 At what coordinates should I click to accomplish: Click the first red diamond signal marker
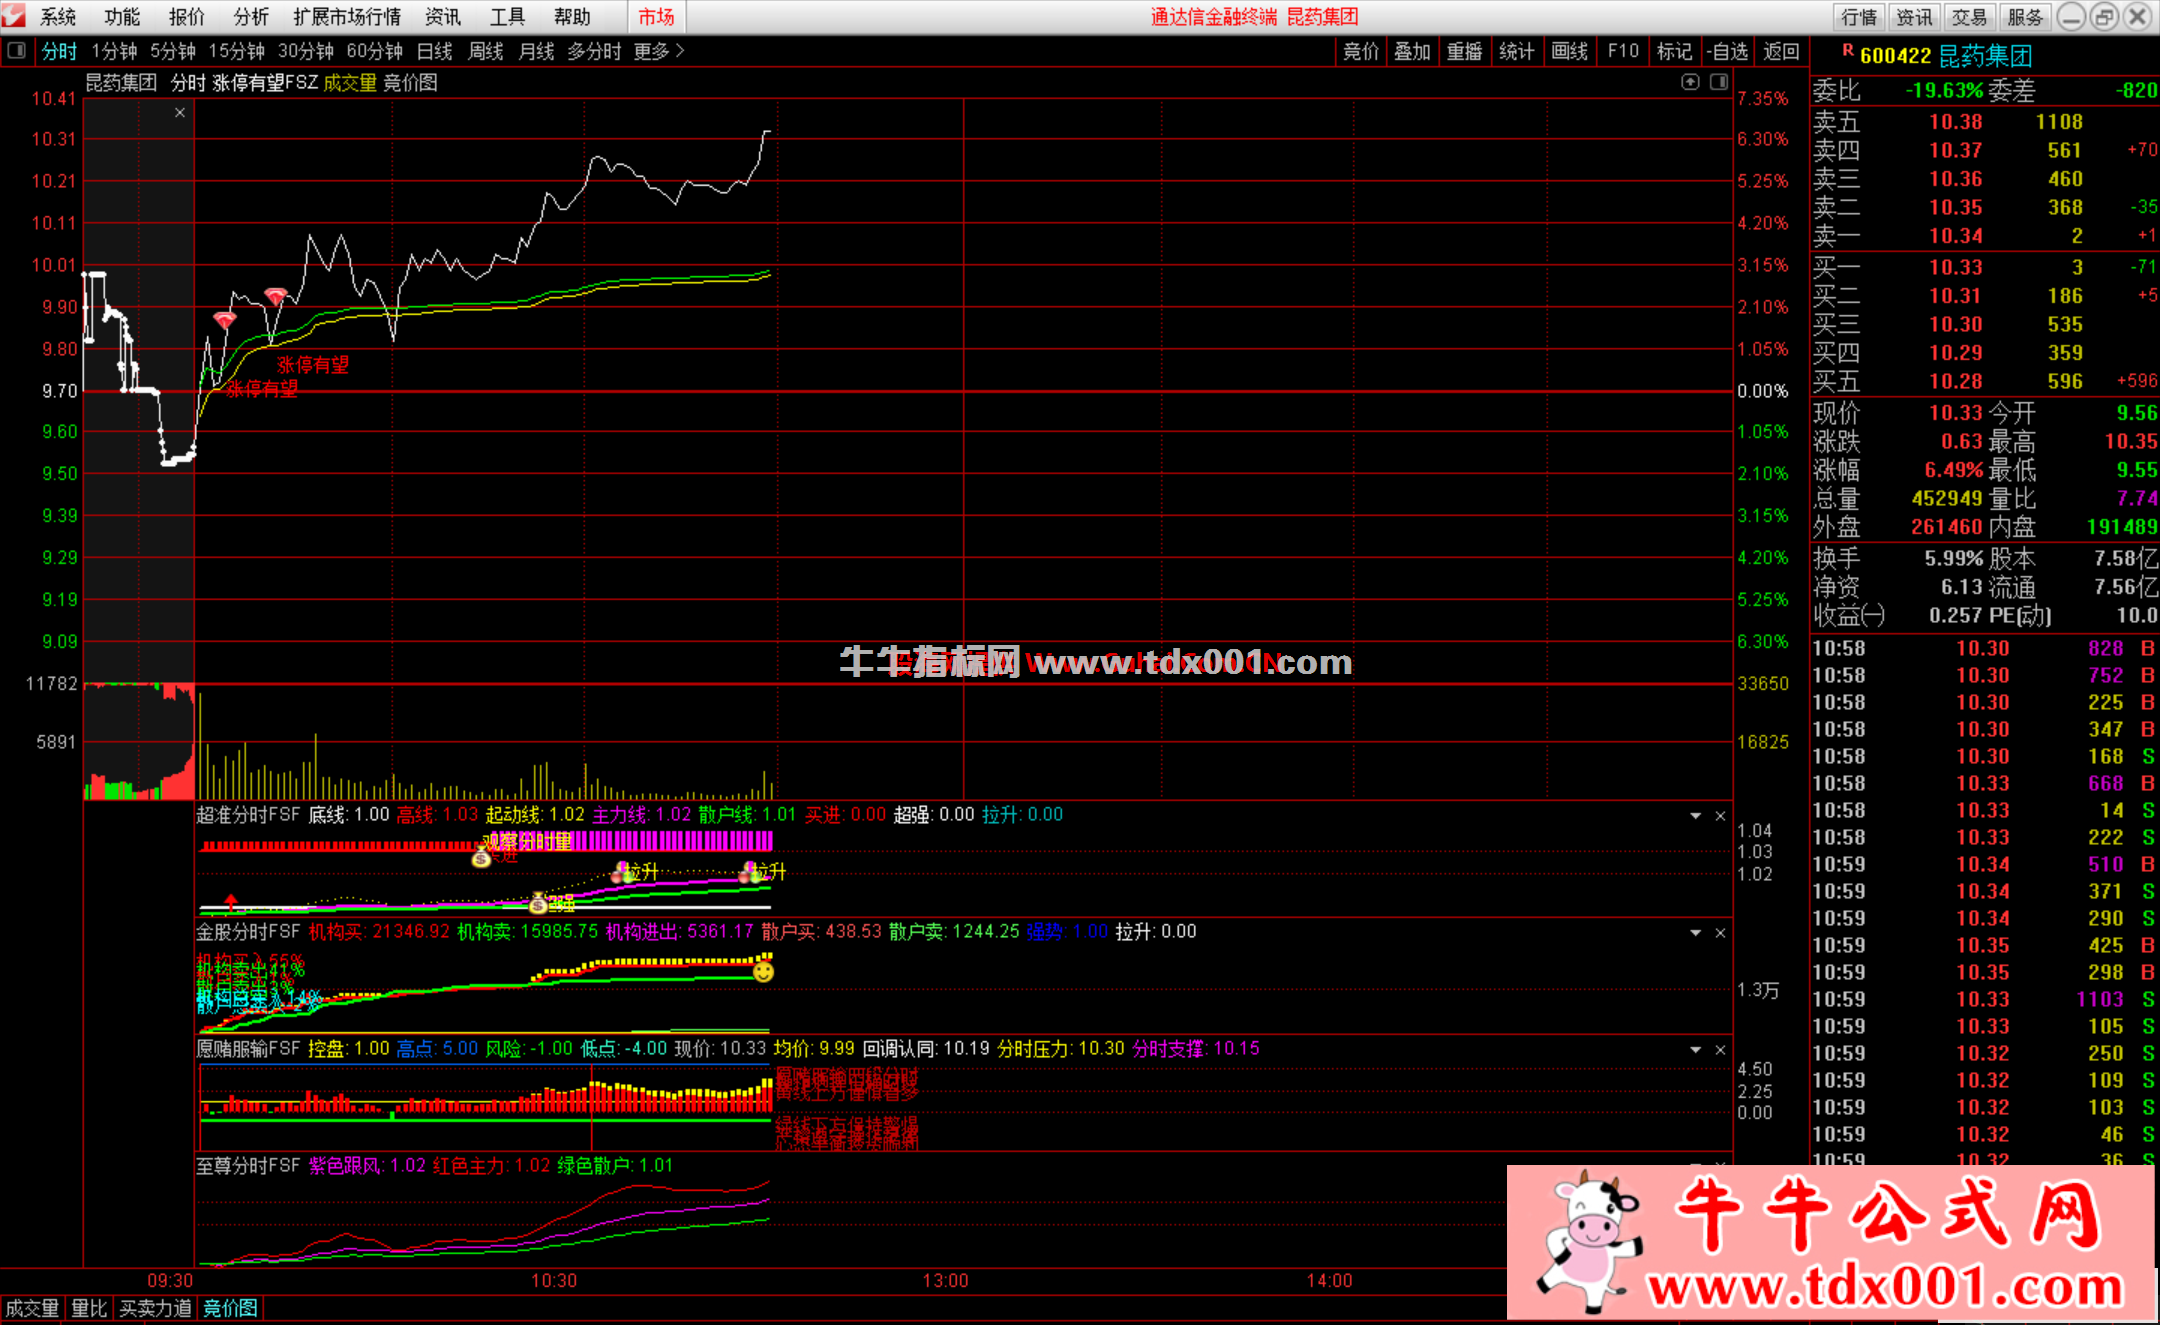click(x=225, y=321)
